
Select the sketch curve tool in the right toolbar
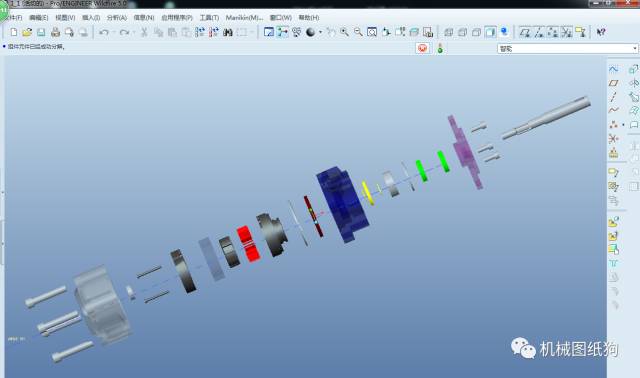[613, 69]
